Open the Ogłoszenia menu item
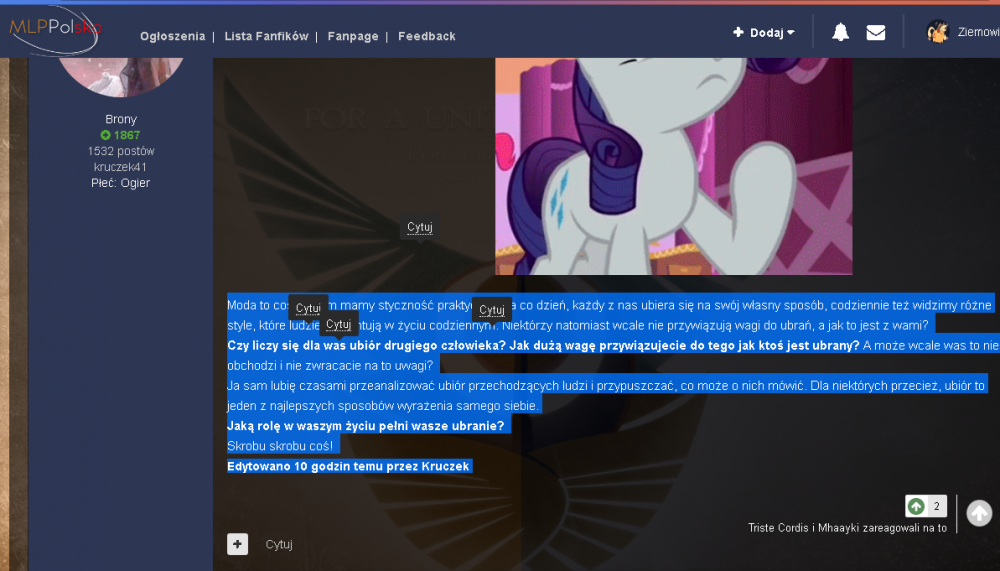The height and width of the screenshot is (571, 1000). [172, 36]
